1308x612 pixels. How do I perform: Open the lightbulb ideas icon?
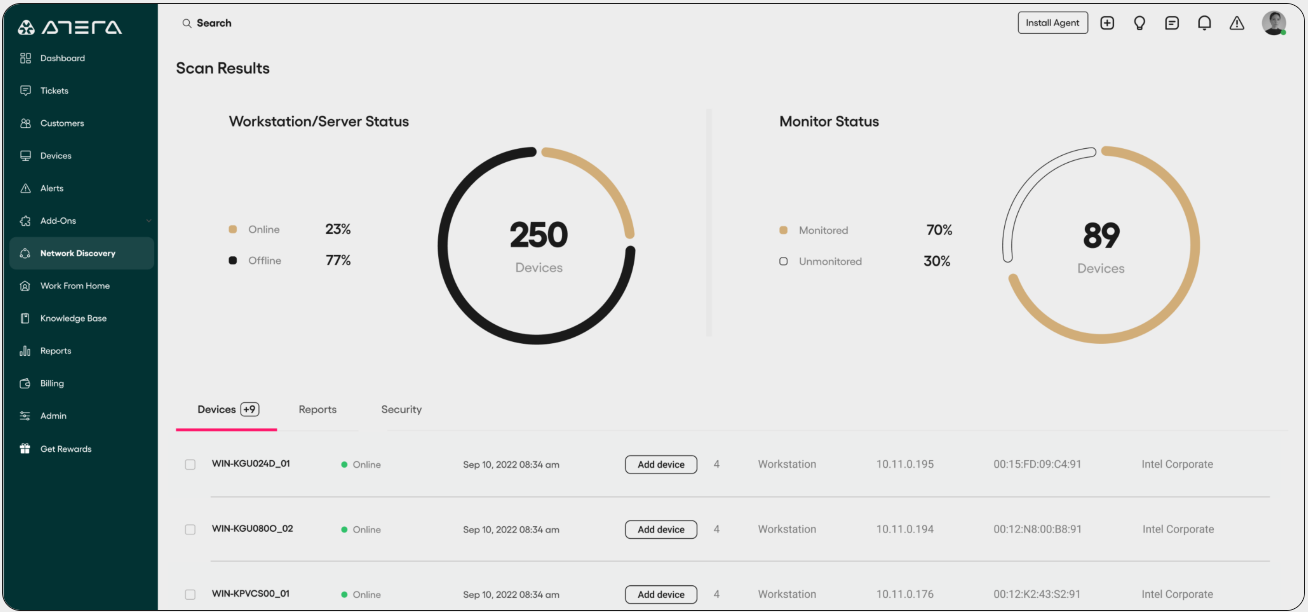(x=1139, y=23)
